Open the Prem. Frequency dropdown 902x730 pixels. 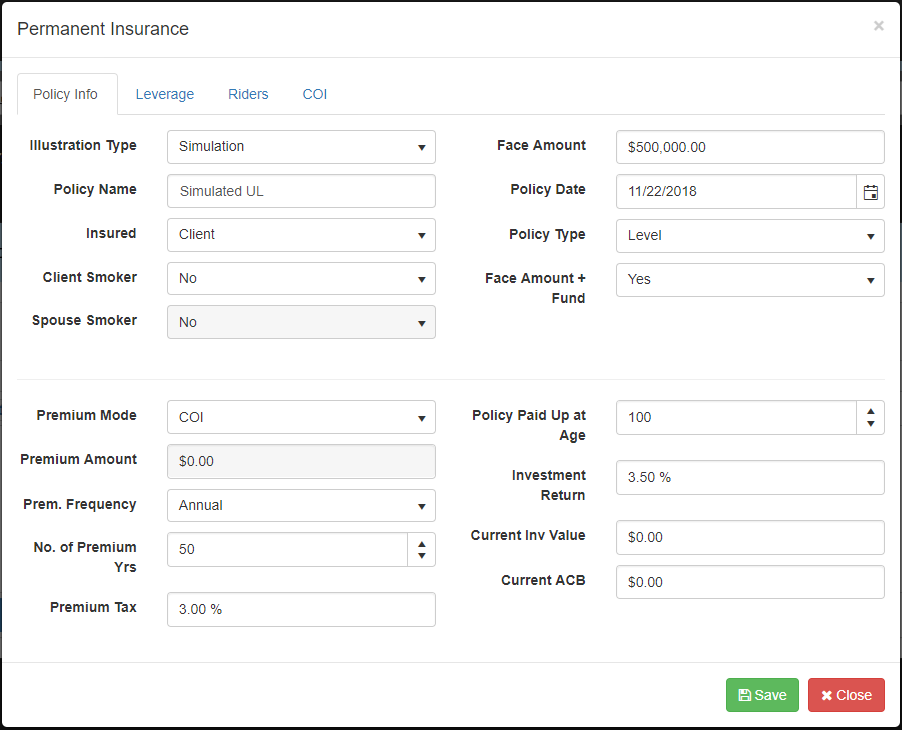(x=301, y=505)
